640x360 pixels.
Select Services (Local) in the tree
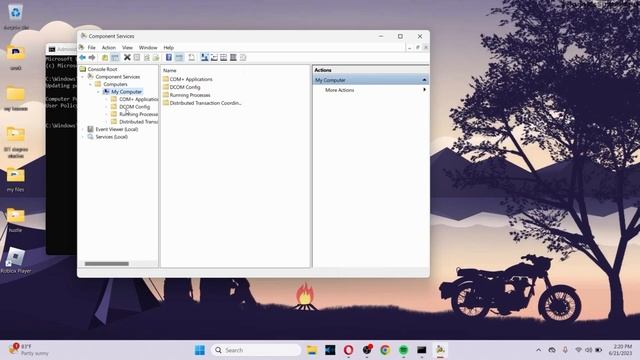coord(111,137)
